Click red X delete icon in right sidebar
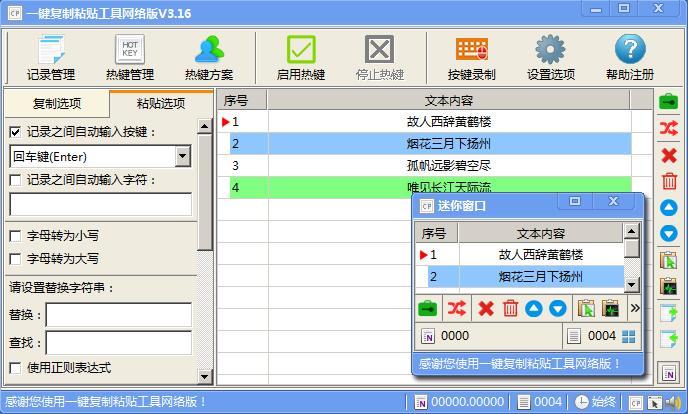This screenshot has height=414, width=688. 669,155
